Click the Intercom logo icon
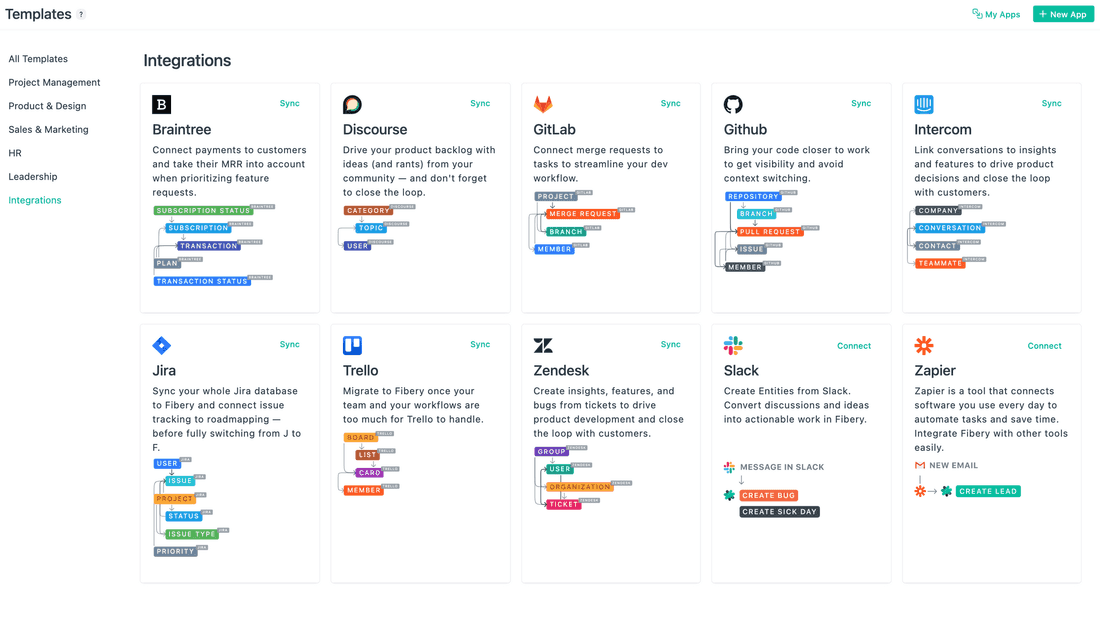 click(924, 104)
